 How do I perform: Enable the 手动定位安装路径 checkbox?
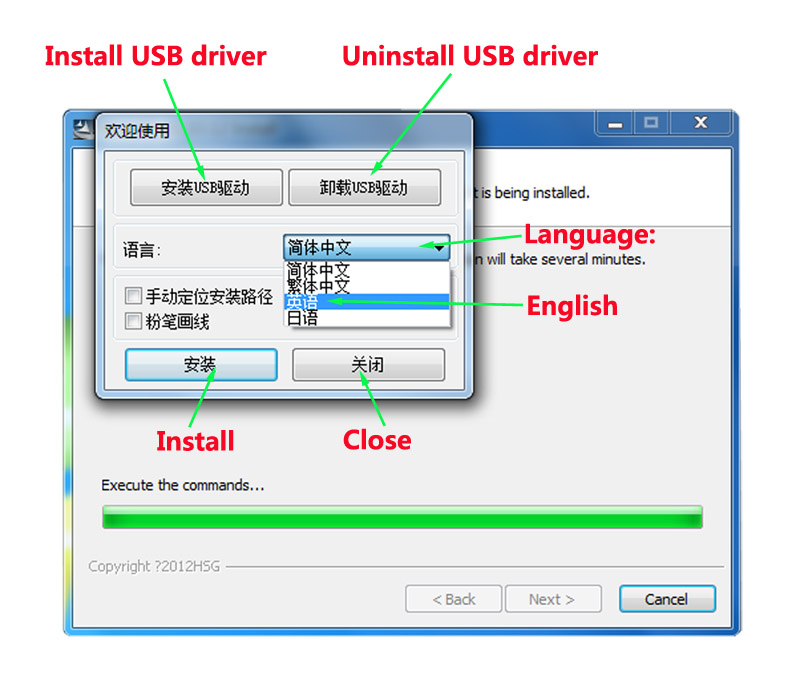pyautogui.click(x=133, y=295)
